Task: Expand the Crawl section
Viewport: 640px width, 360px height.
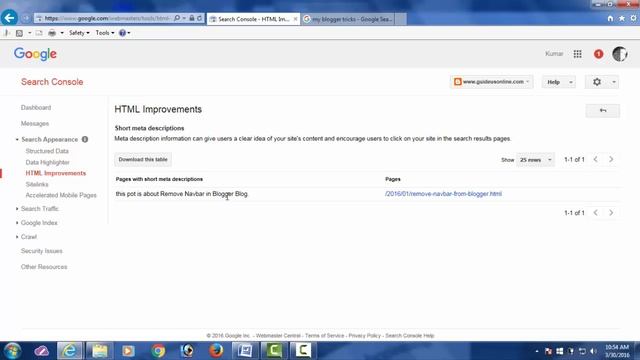Action: (x=29, y=237)
